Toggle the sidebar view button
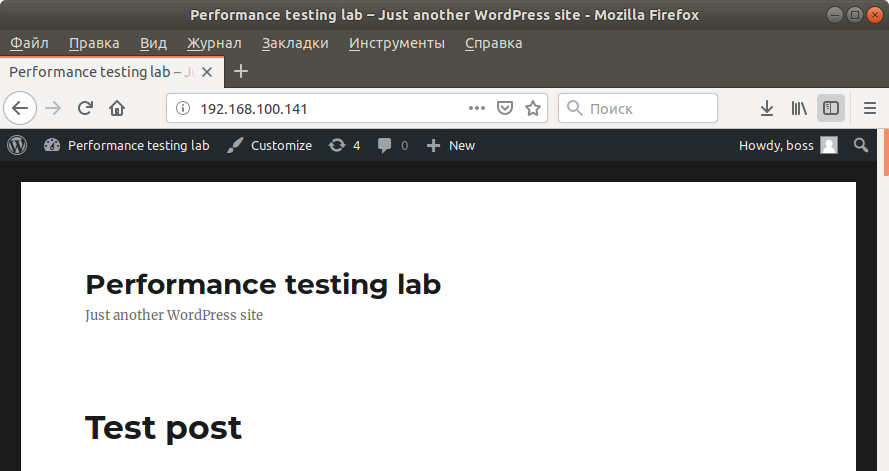This screenshot has height=471, width=889. 831,108
